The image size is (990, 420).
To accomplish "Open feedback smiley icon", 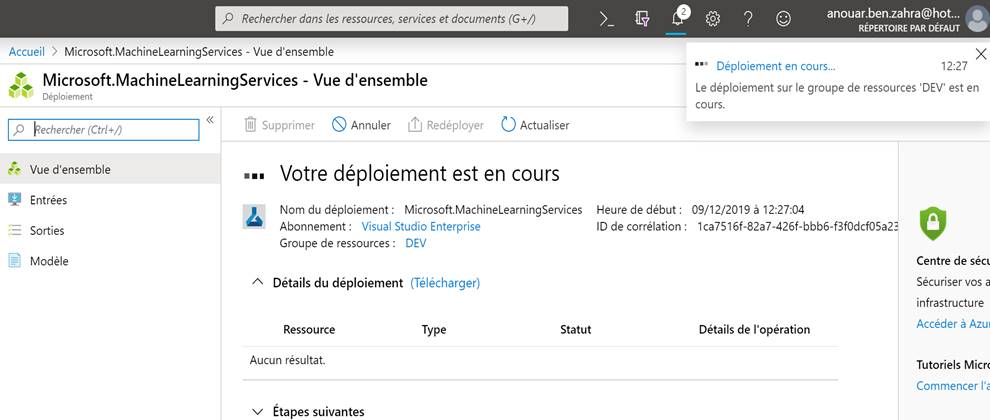I will pyautogui.click(x=783, y=18).
